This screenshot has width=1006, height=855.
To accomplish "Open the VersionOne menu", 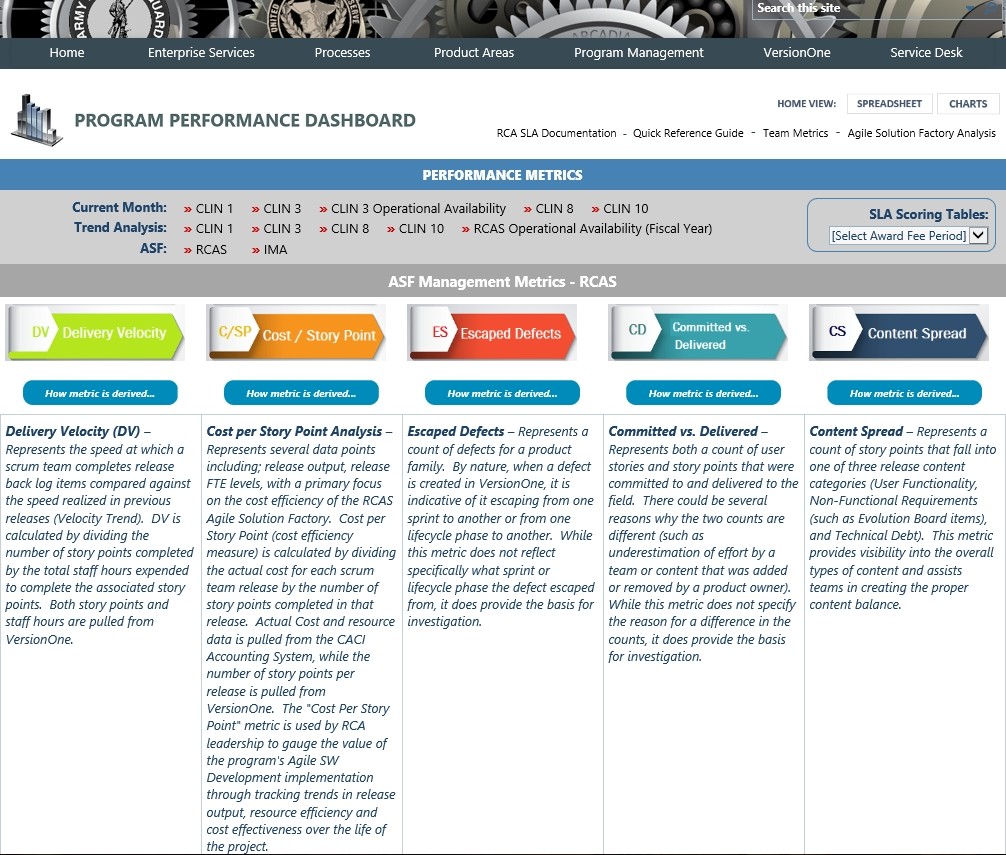I will click(797, 53).
